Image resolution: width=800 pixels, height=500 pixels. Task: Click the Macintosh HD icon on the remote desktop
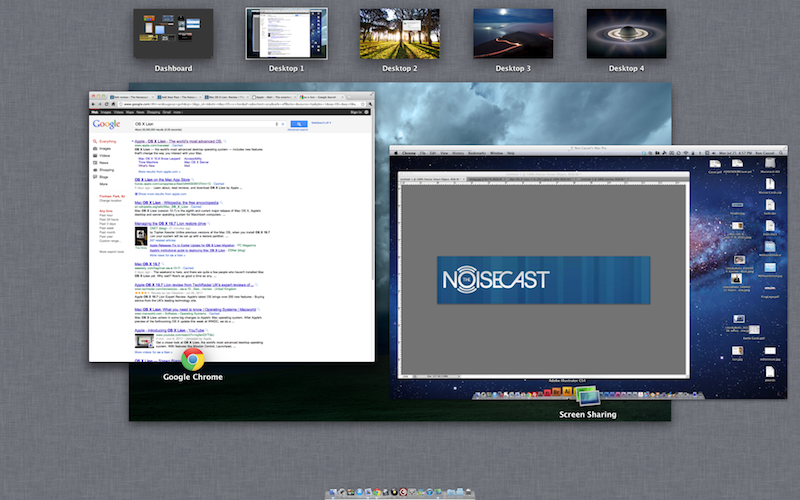[769, 165]
